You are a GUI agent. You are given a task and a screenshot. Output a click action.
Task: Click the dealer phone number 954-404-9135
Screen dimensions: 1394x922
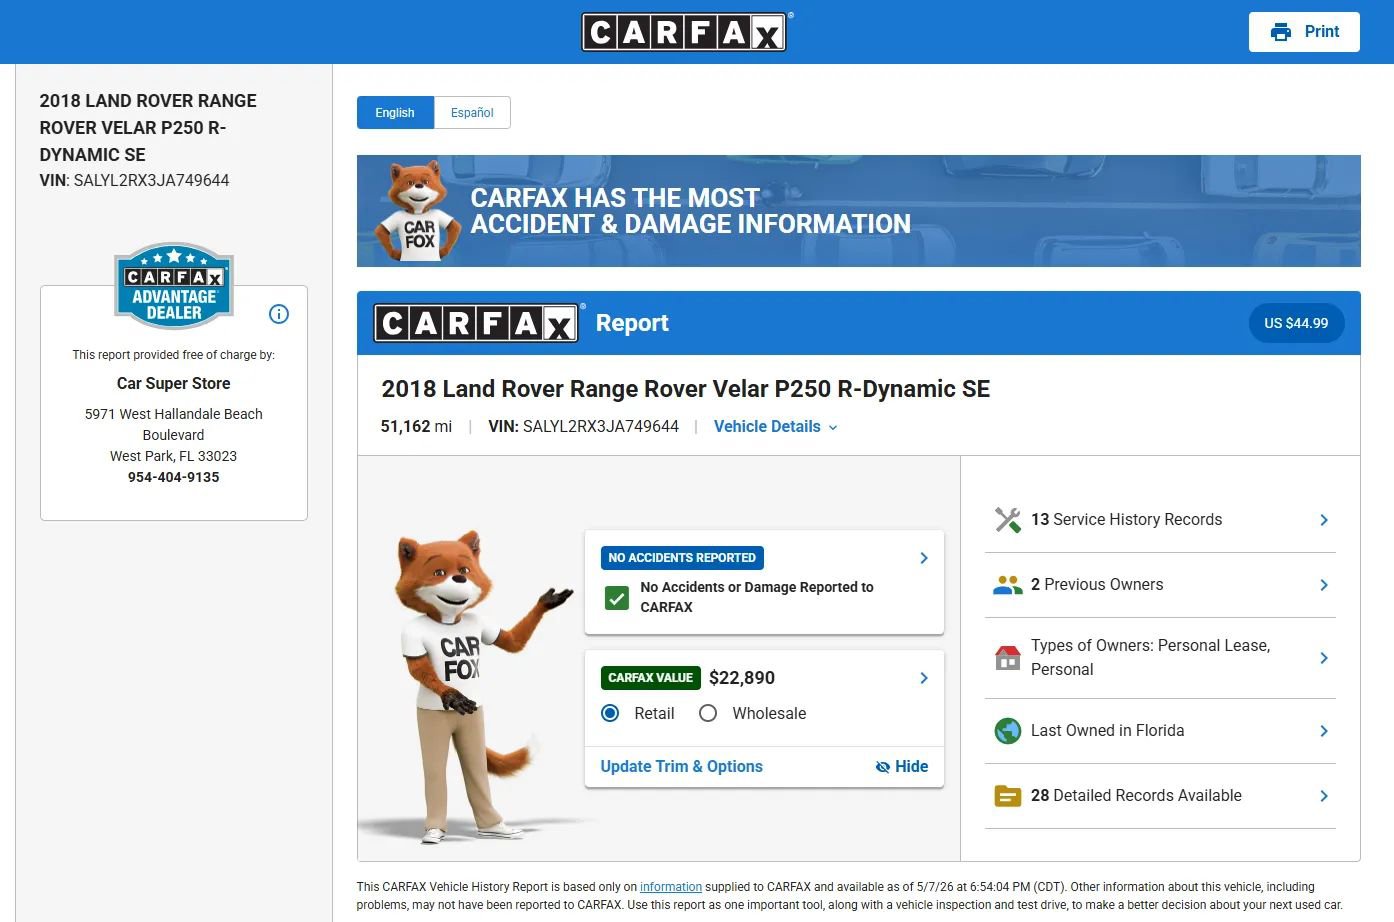tap(174, 477)
